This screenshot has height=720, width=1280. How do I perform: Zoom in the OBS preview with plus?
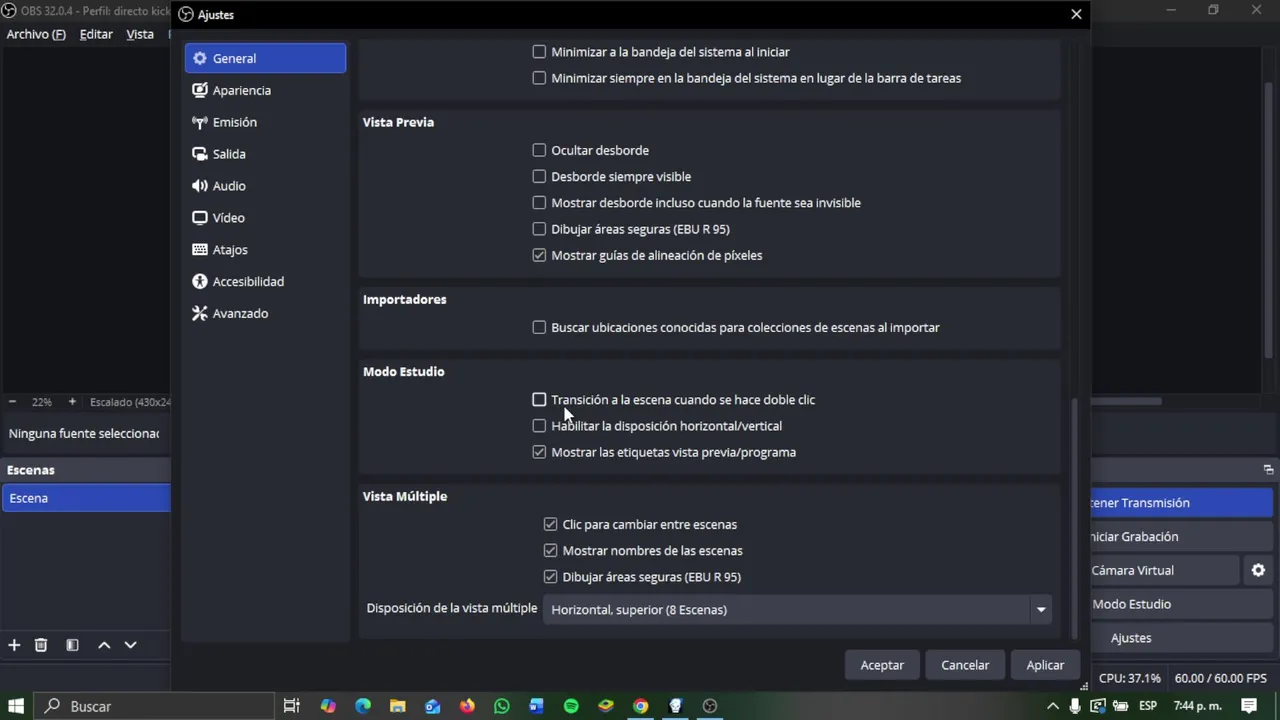coord(72,401)
